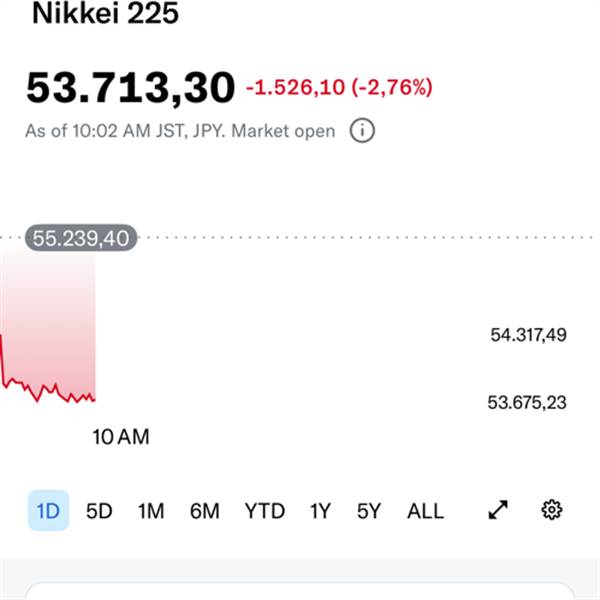
Task: Select the 5Y time range
Action: [369, 511]
